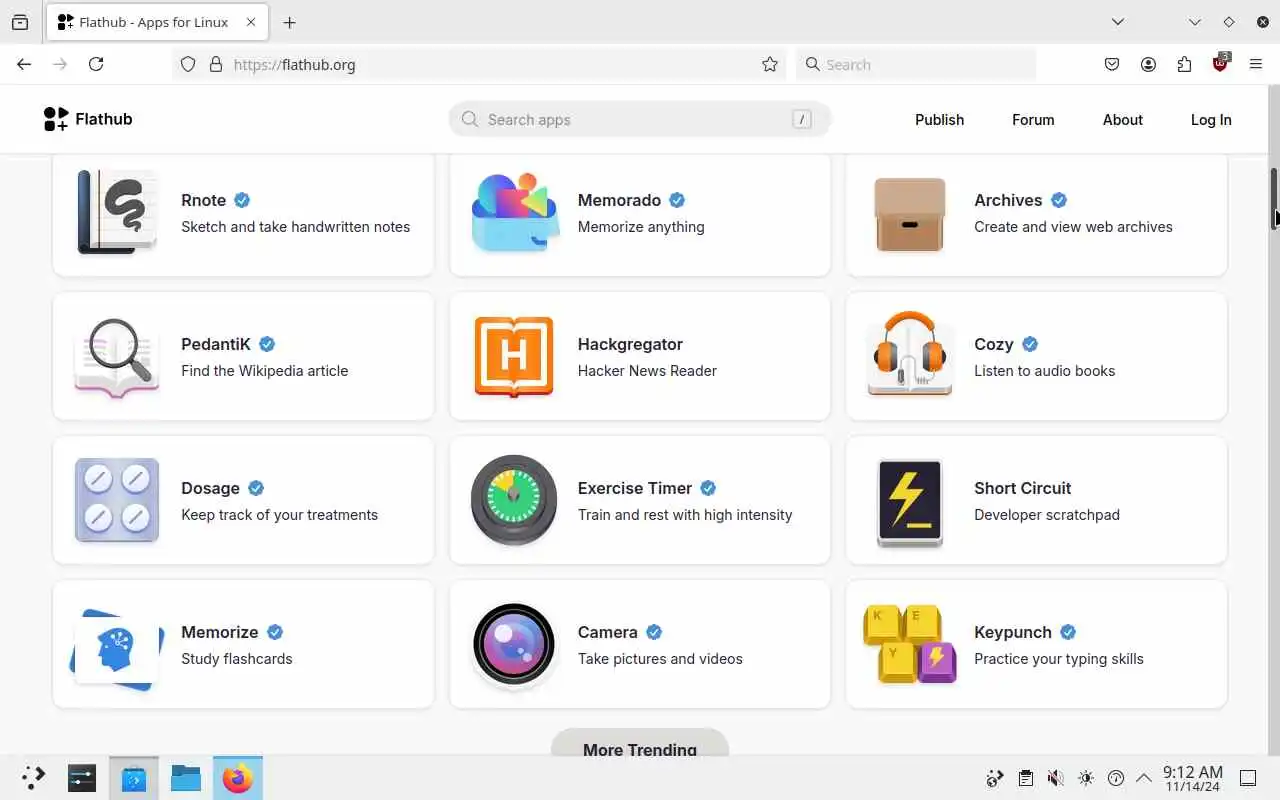Click the More Trending button
Screen dimensions: 1280x800
point(640,748)
